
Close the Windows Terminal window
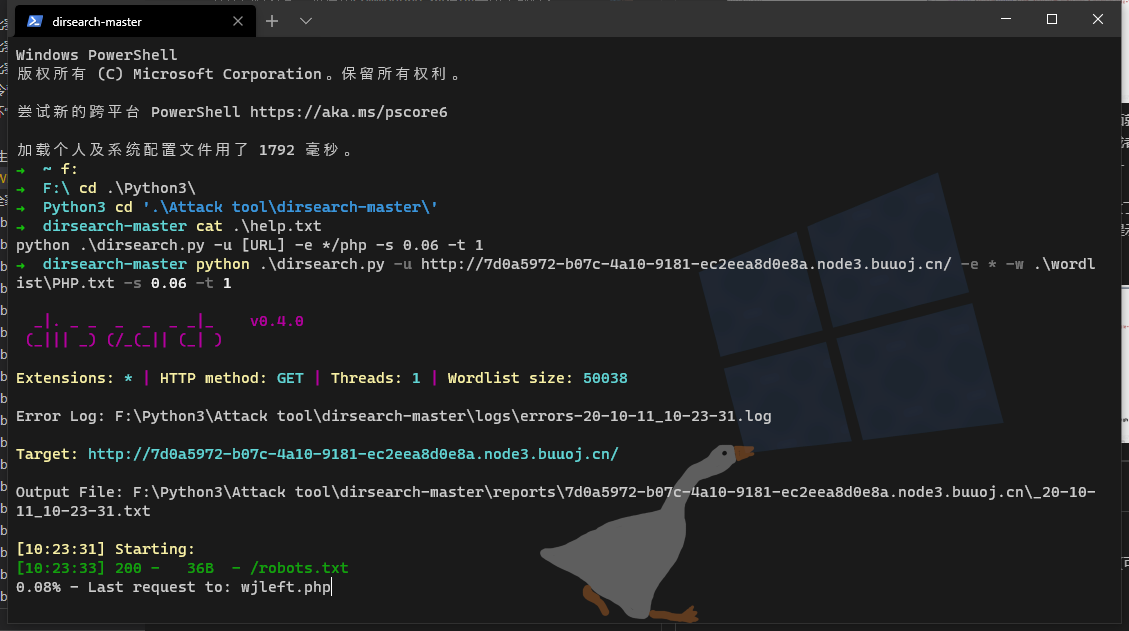(x=1098, y=19)
